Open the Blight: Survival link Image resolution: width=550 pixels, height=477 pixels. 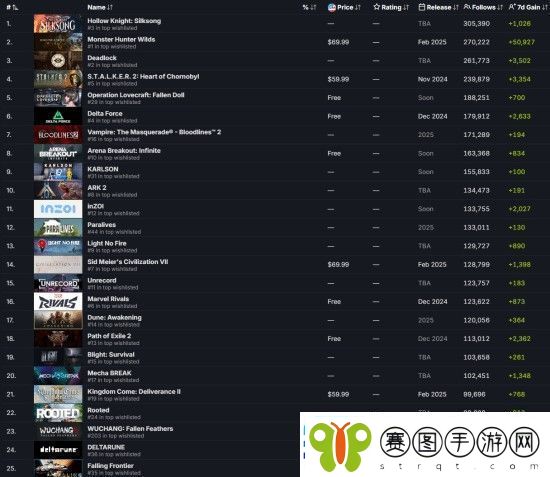click(111, 355)
